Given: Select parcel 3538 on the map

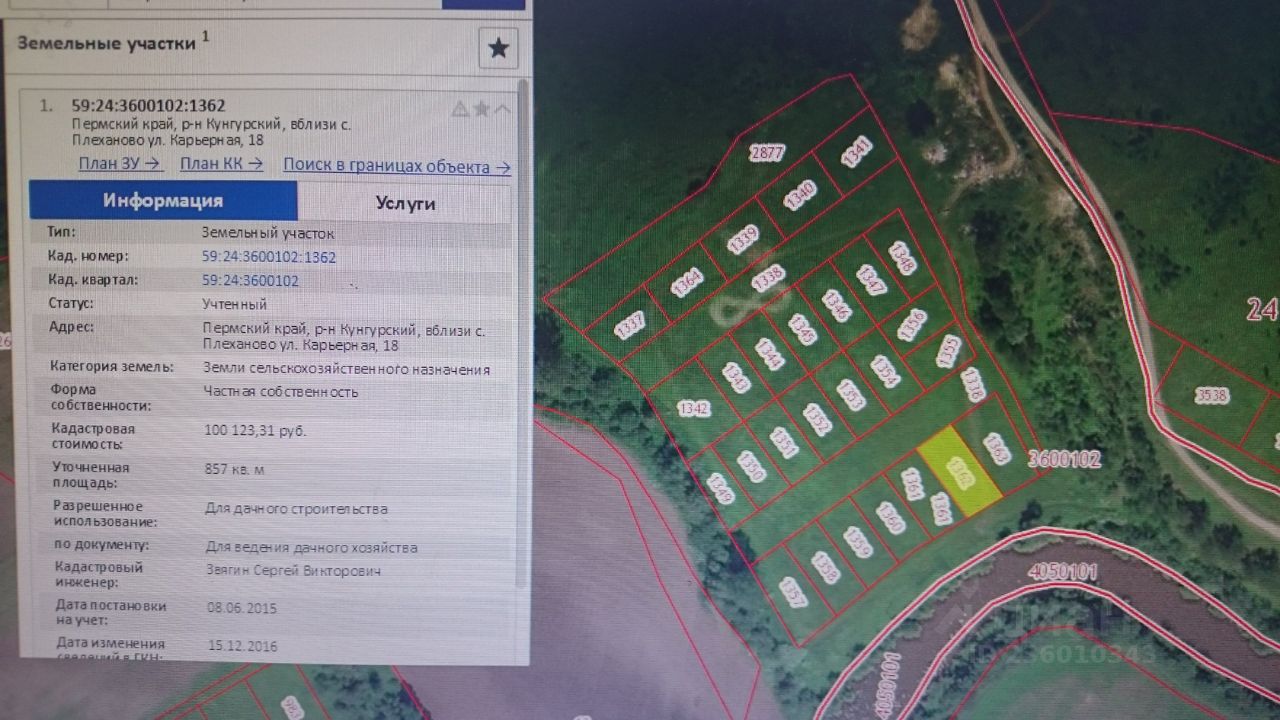Looking at the screenshot, I should tap(1211, 395).
